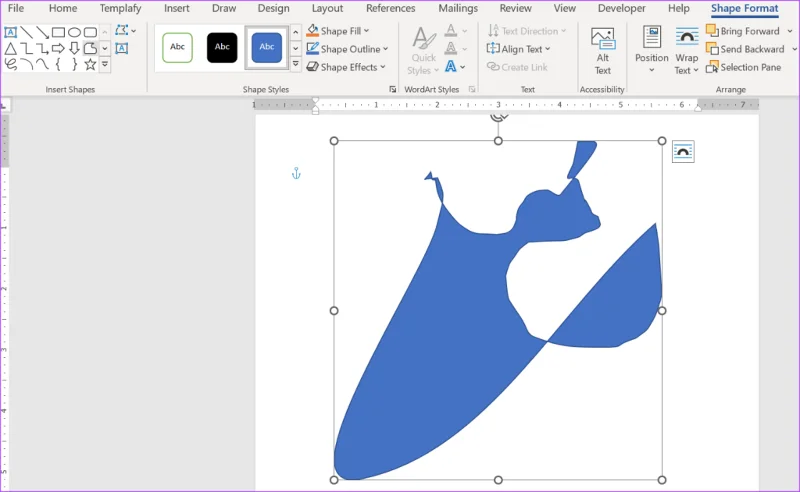The height and width of the screenshot is (492, 800).
Task: Open Selection Pane
Action: 743,67
